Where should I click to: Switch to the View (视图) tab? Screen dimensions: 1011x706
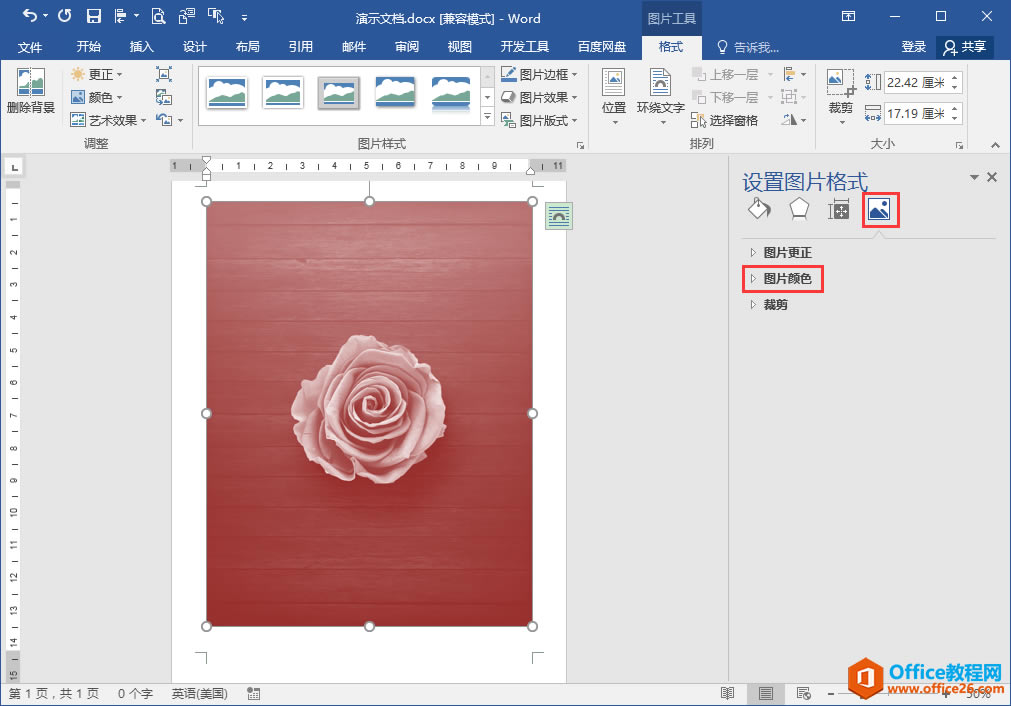pyautogui.click(x=460, y=46)
